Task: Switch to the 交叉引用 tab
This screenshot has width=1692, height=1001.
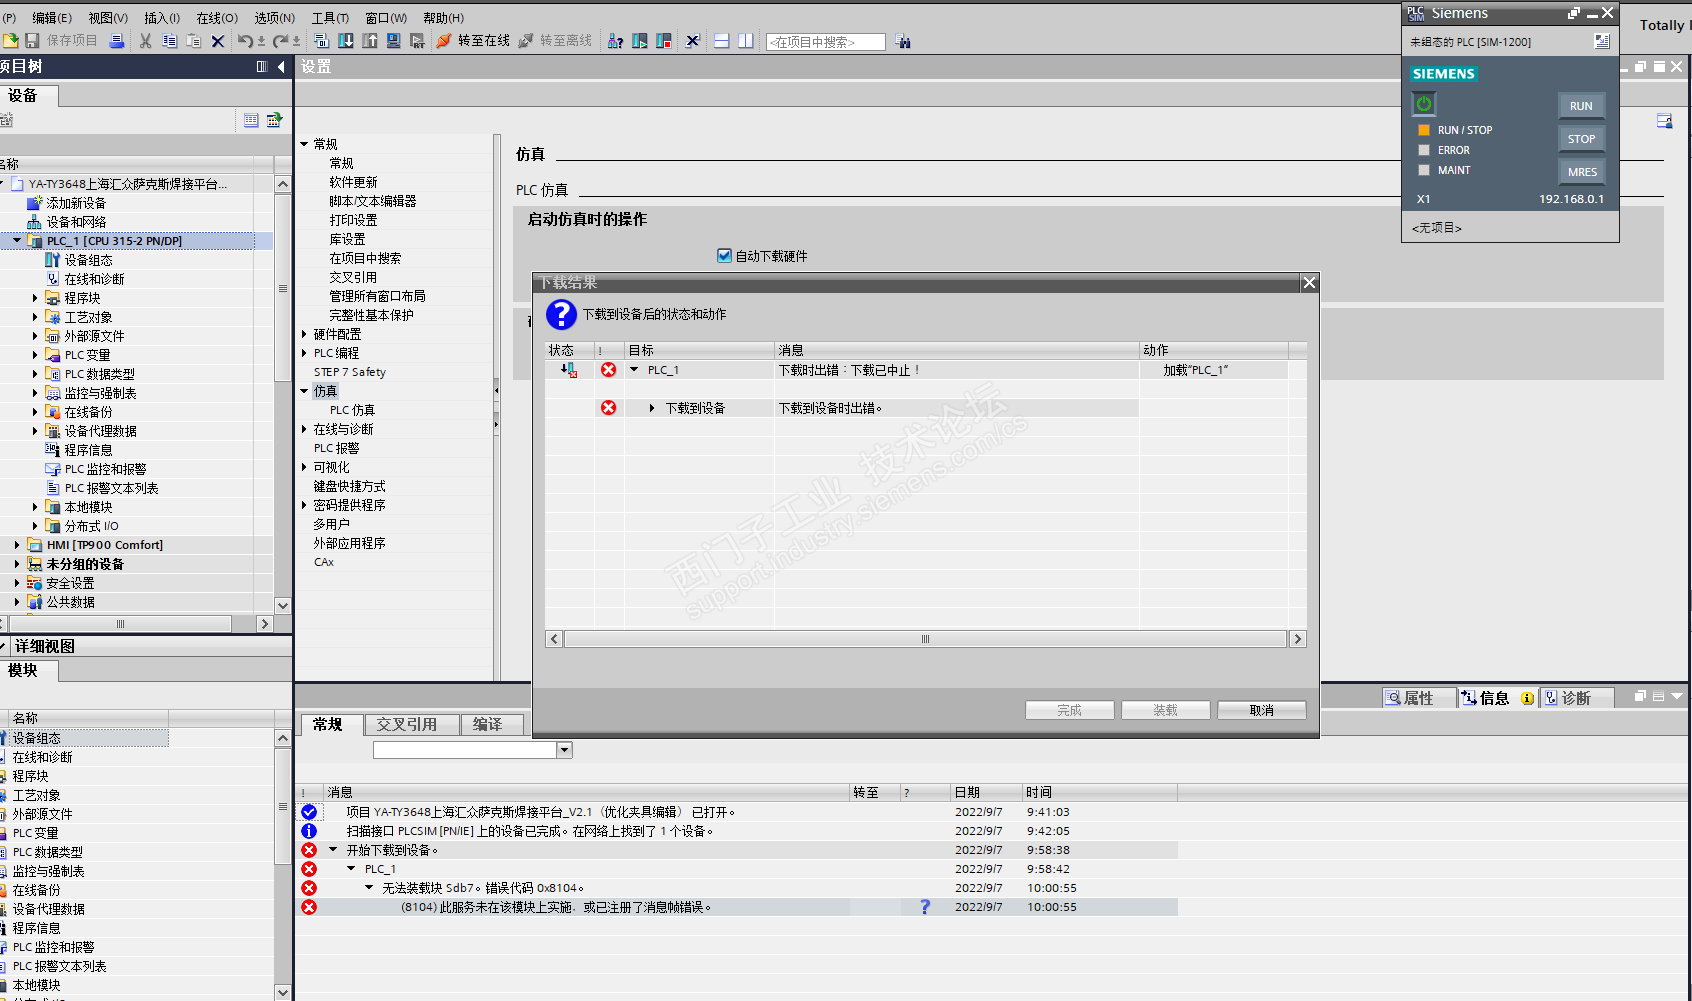Action: click(412, 725)
